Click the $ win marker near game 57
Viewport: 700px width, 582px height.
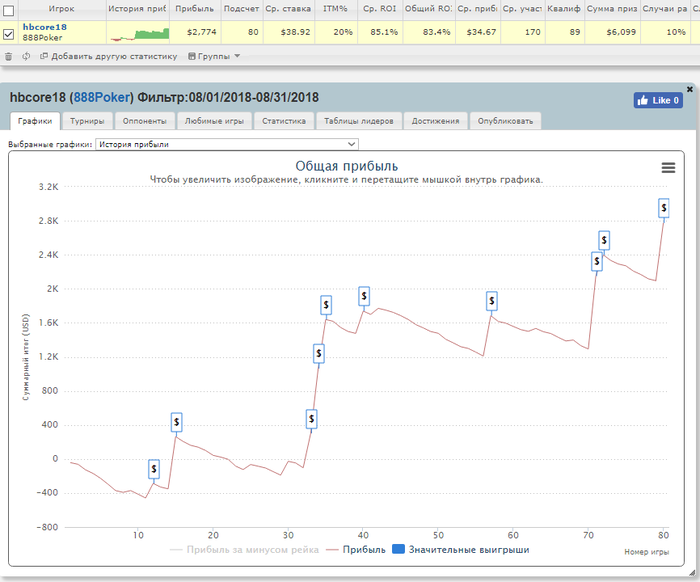click(x=492, y=301)
